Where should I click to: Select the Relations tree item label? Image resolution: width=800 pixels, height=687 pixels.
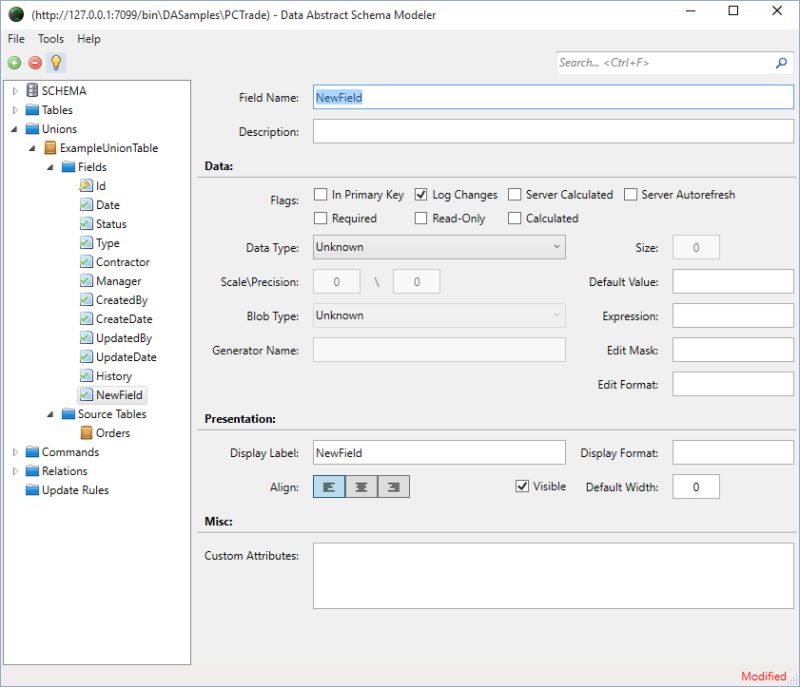pos(64,471)
